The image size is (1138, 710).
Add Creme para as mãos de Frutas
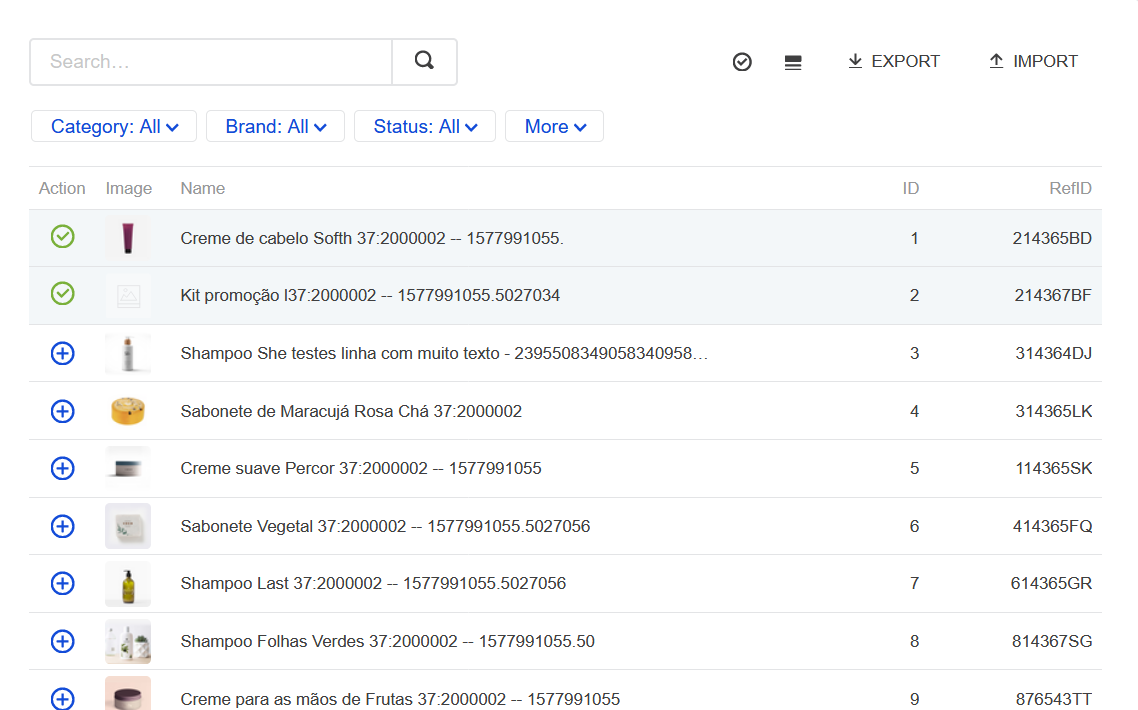point(62,699)
